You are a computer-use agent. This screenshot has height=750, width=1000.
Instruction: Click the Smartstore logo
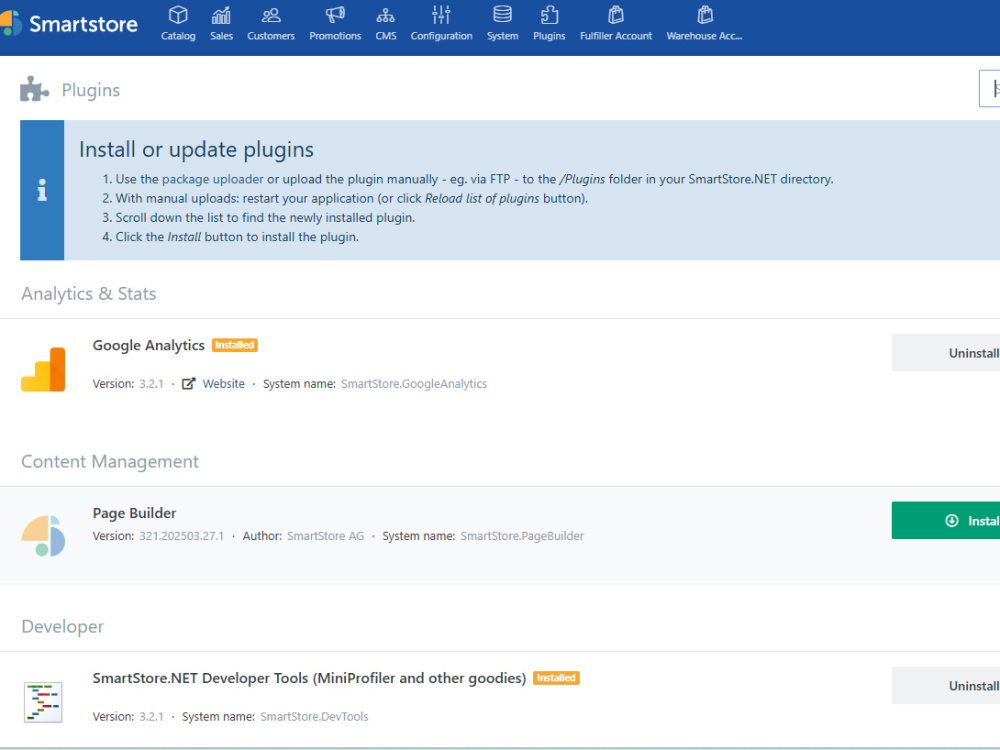[69, 24]
